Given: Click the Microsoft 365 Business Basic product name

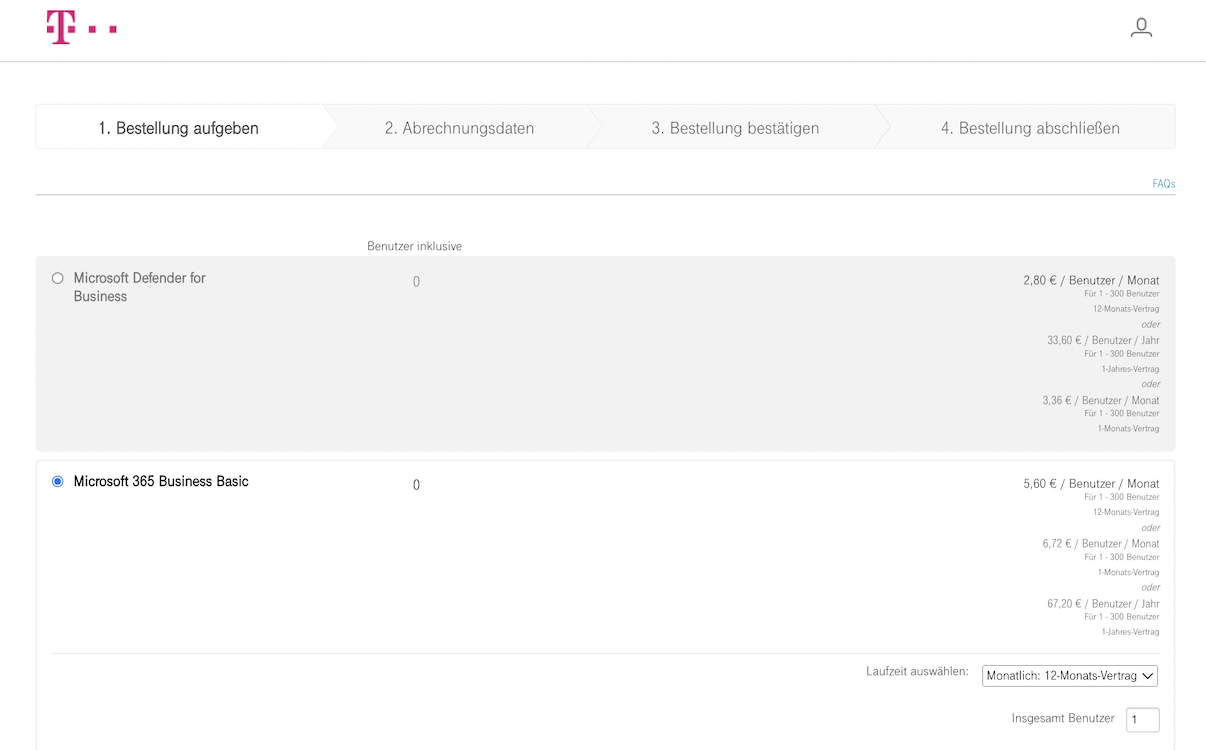Looking at the screenshot, I should (161, 481).
